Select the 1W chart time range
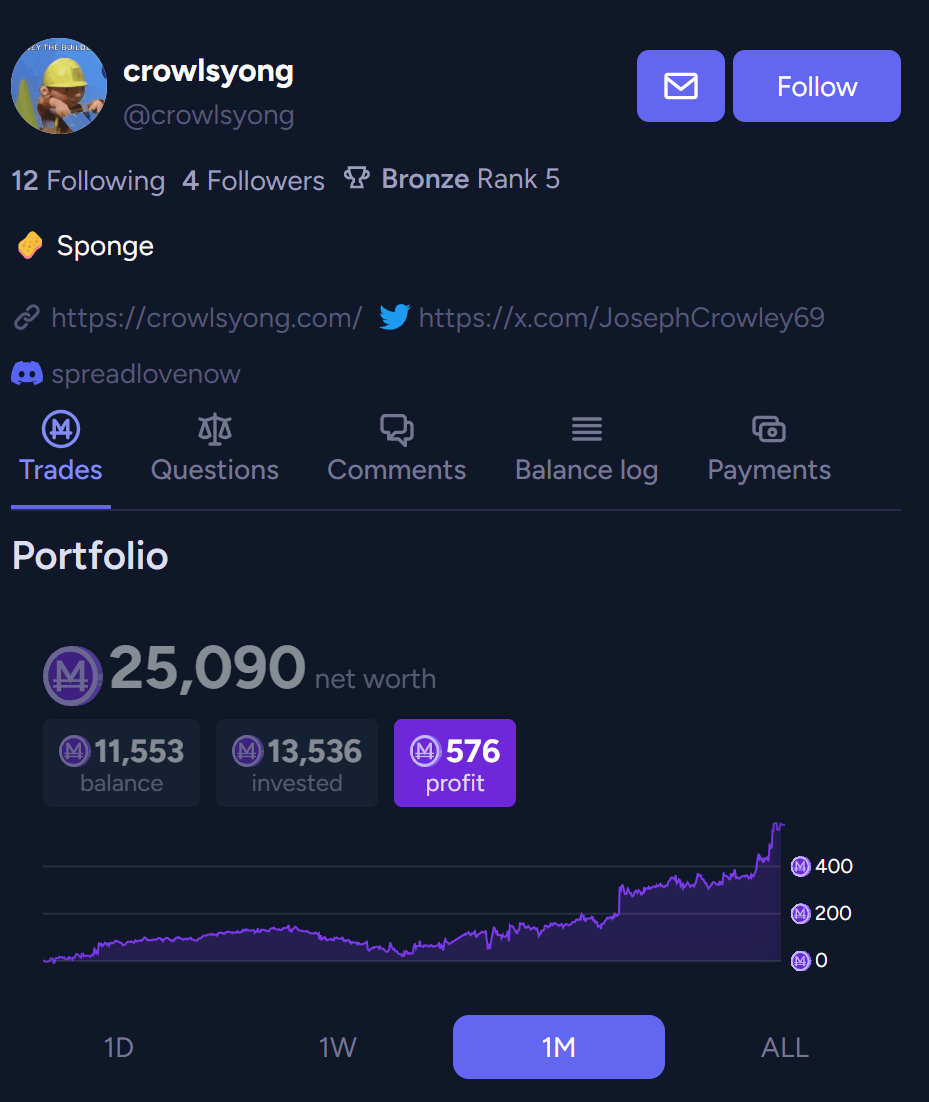This screenshot has height=1102, width=929. pos(337,1047)
